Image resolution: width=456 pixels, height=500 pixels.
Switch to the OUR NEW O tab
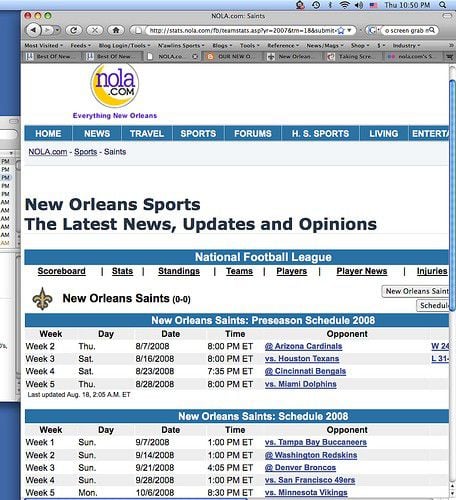coord(232,57)
